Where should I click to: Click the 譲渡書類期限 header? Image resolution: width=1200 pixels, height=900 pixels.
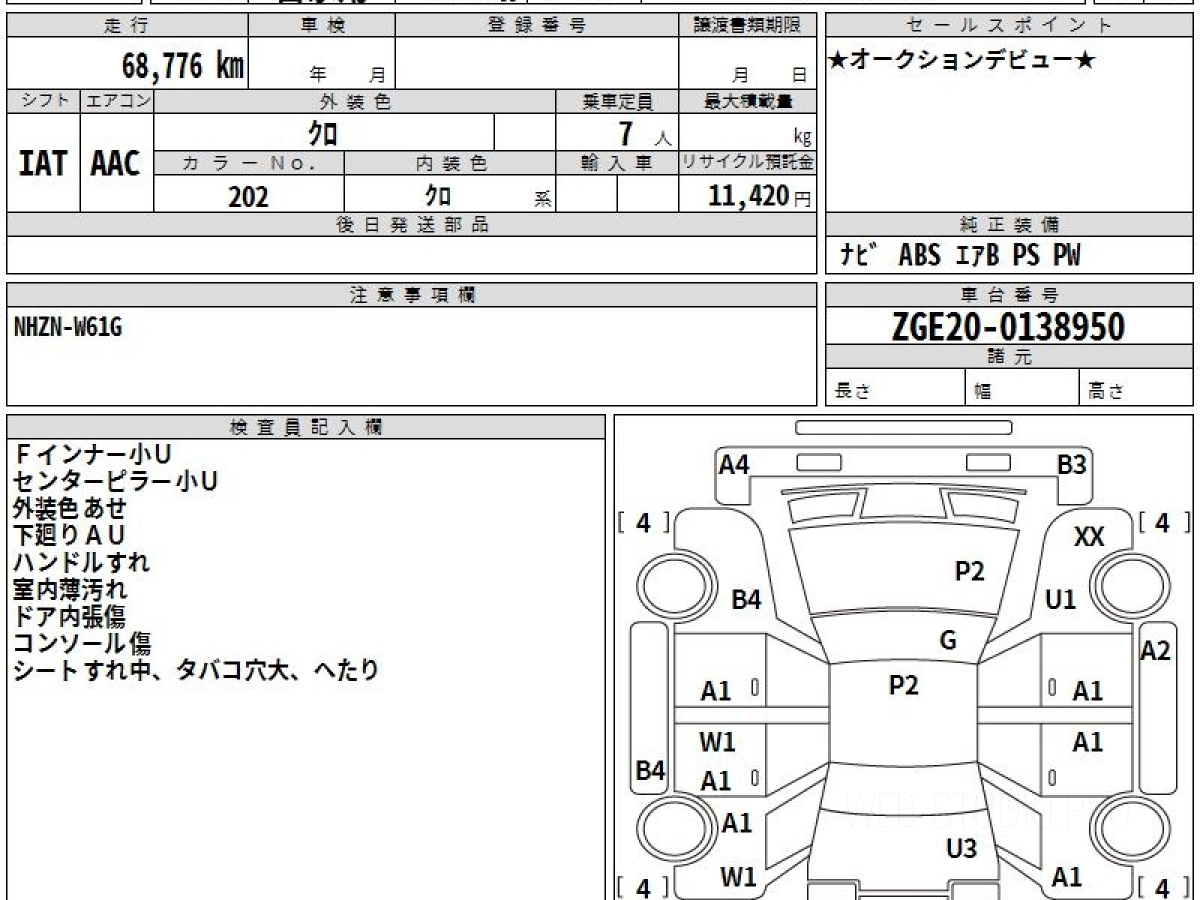[747, 26]
